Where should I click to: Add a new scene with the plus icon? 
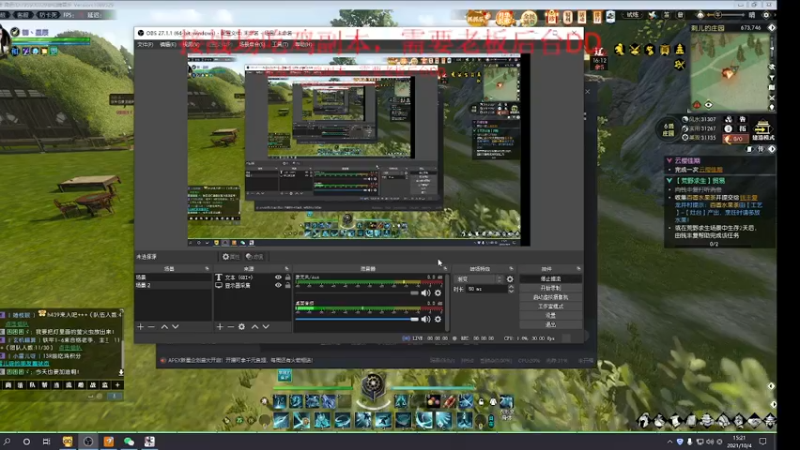click(x=140, y=327)
